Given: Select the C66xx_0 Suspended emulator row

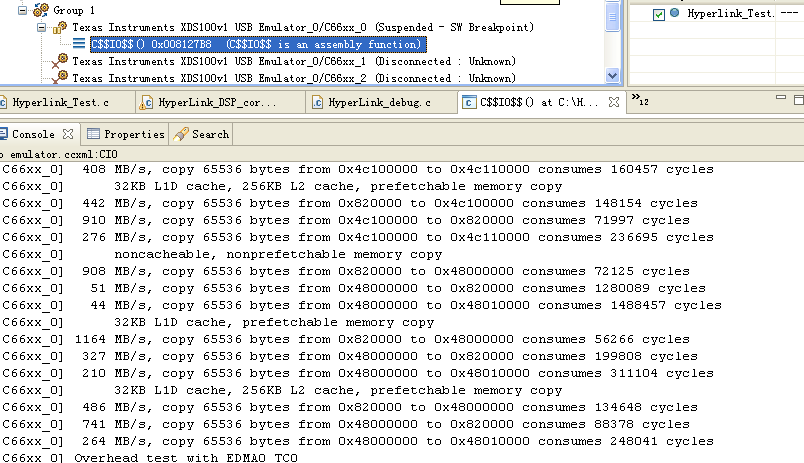Looking at the screenshot, I should tap(303, 28).
